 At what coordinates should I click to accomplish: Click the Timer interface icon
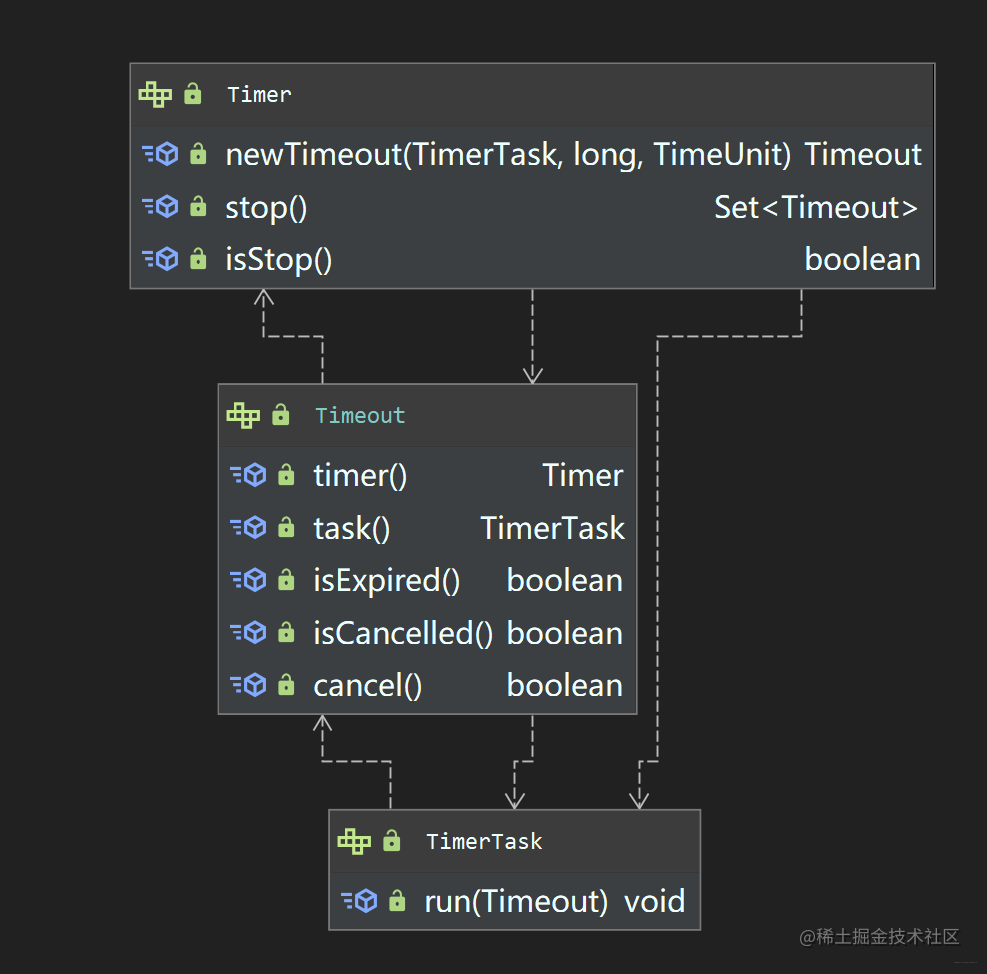[155, 94]
